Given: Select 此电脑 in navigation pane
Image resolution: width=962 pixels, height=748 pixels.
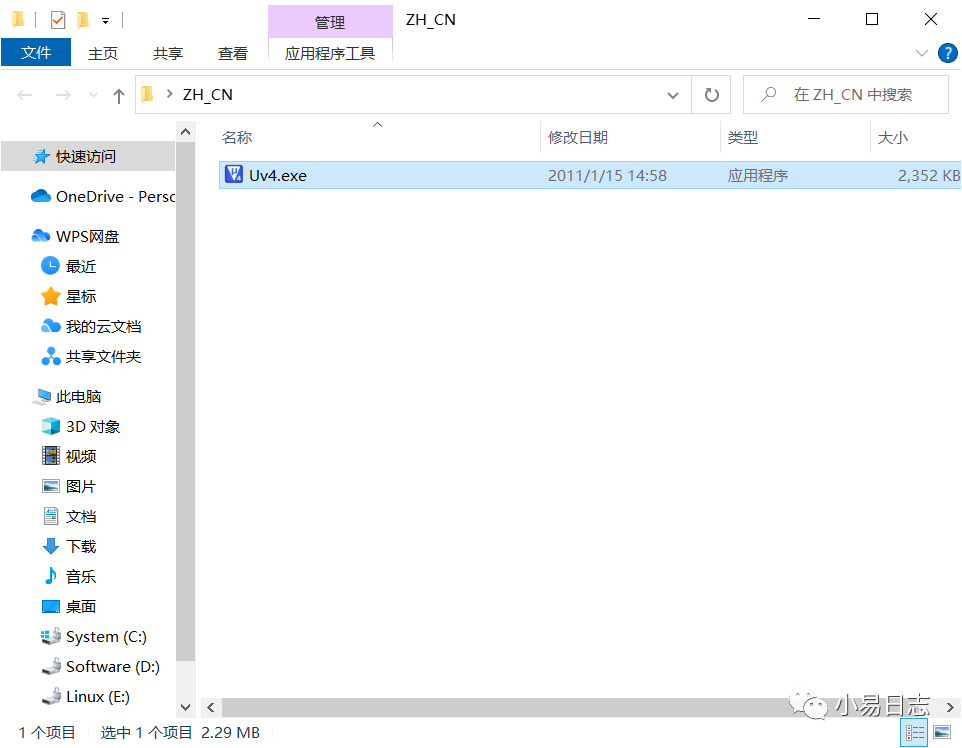Looking at the screenshot, I should point(66,397).
